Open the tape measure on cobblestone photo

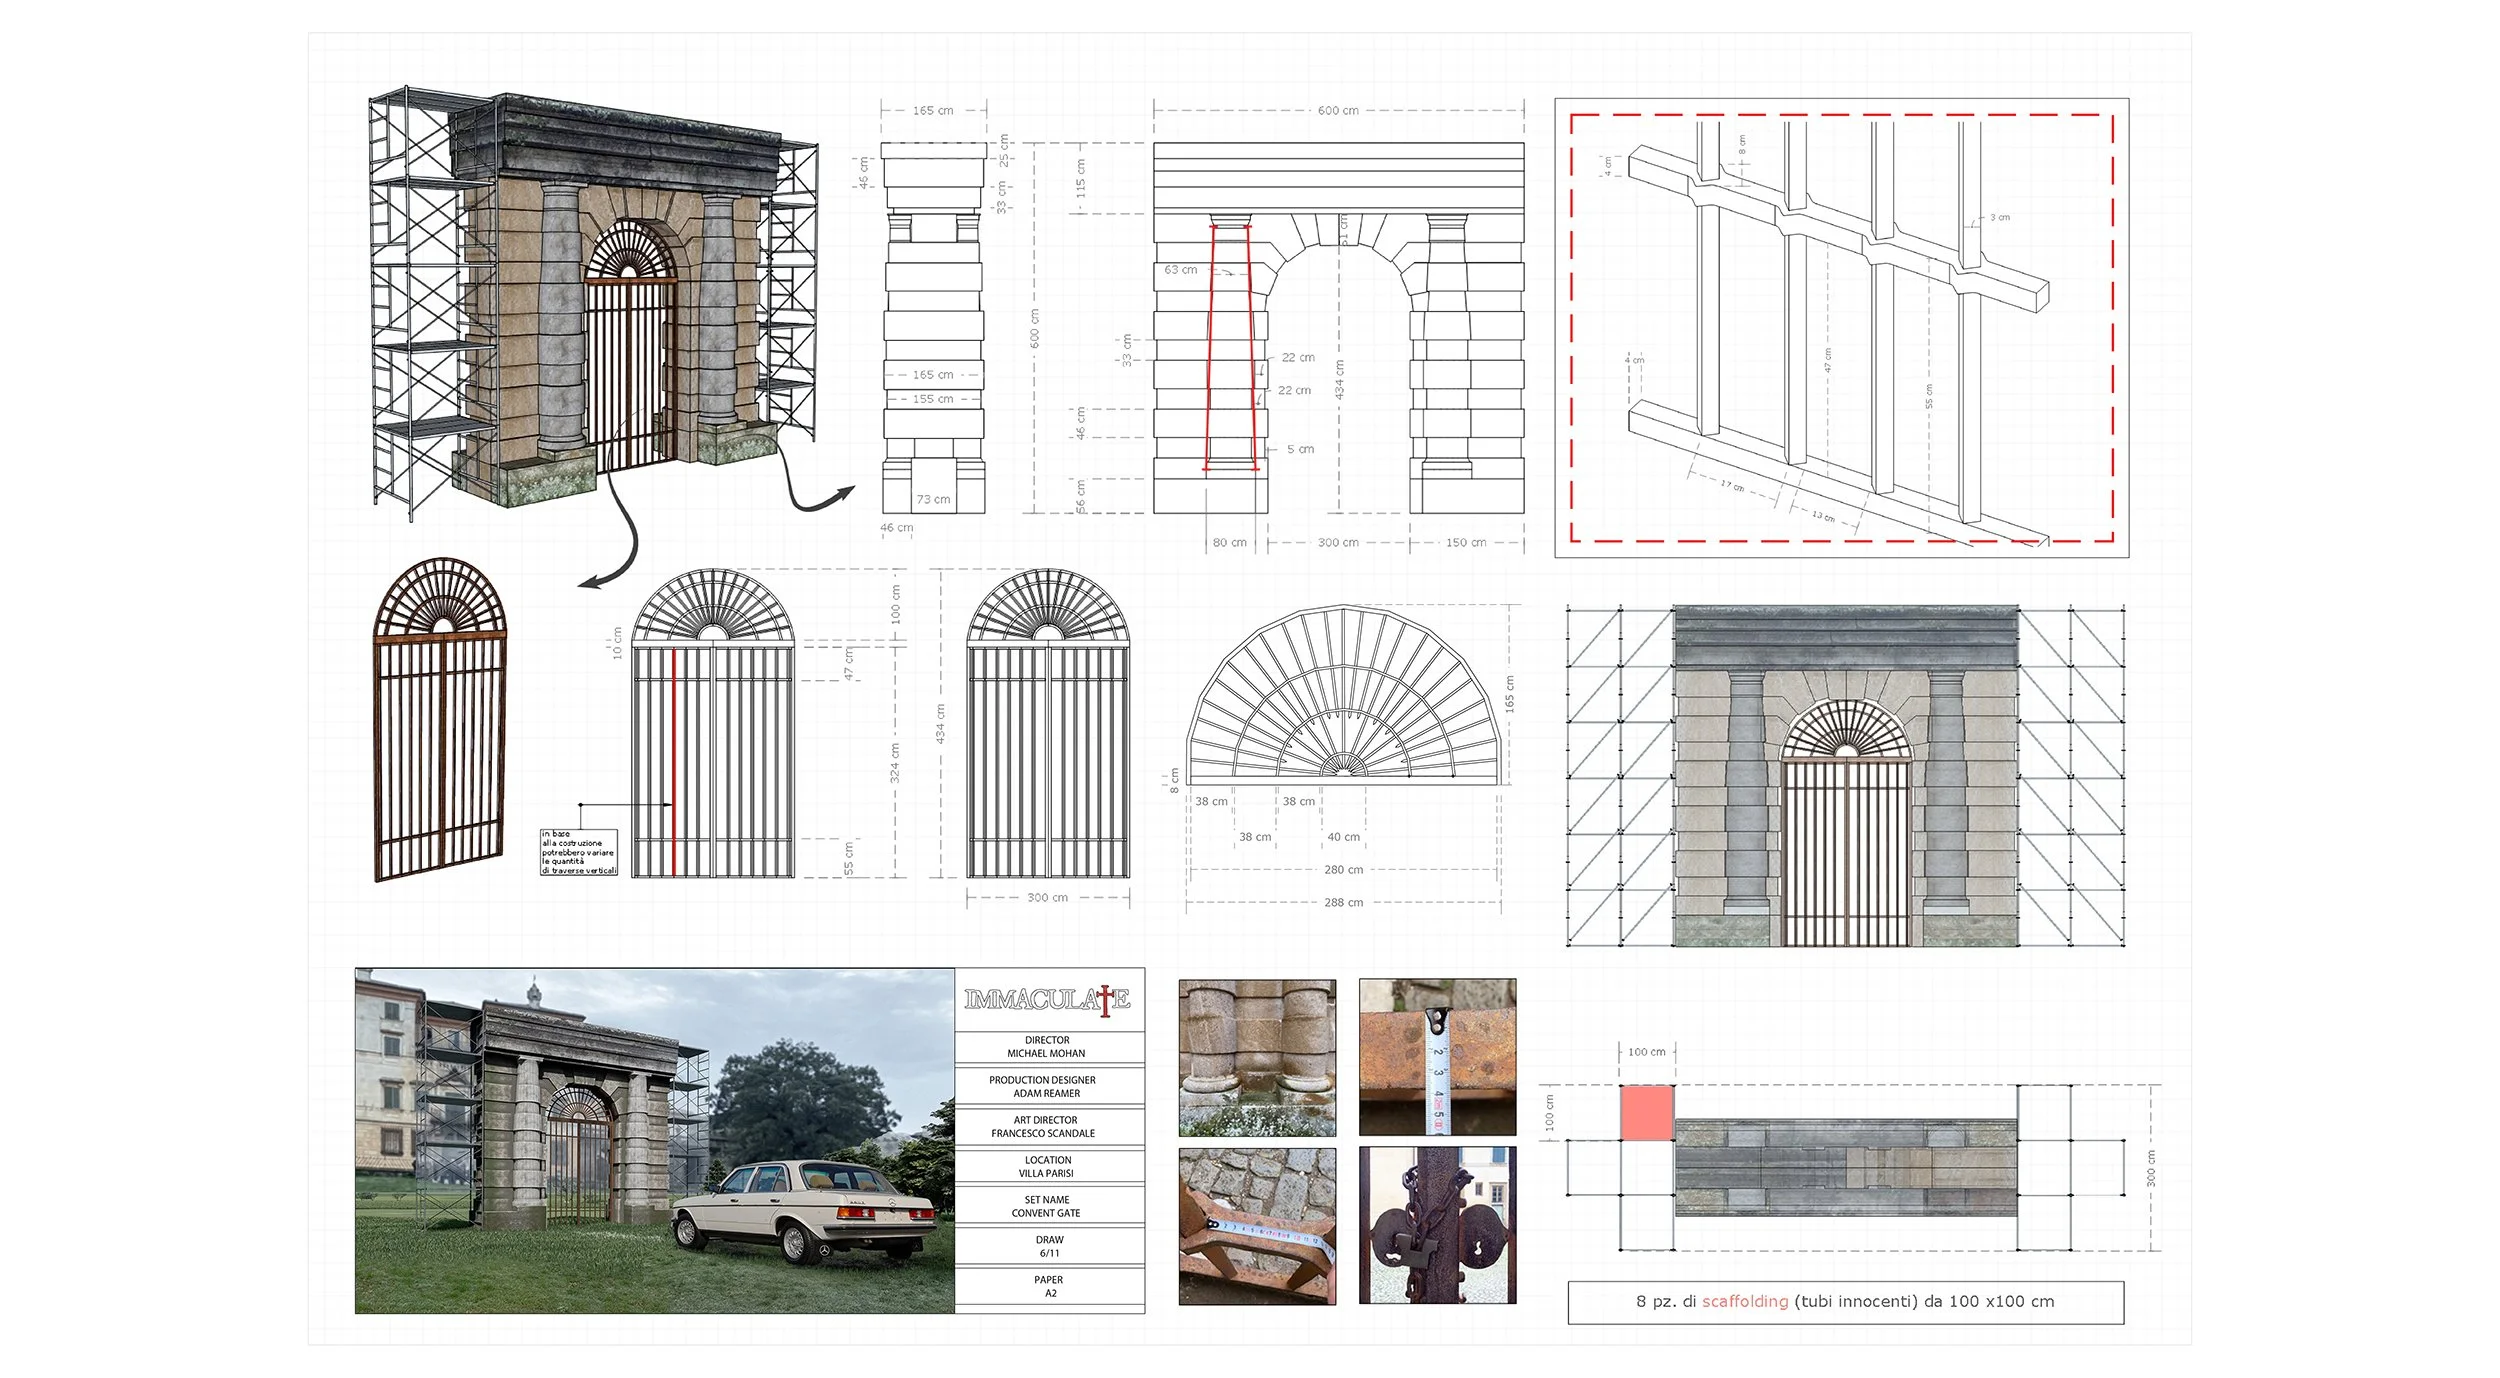coord(1257,1226)
